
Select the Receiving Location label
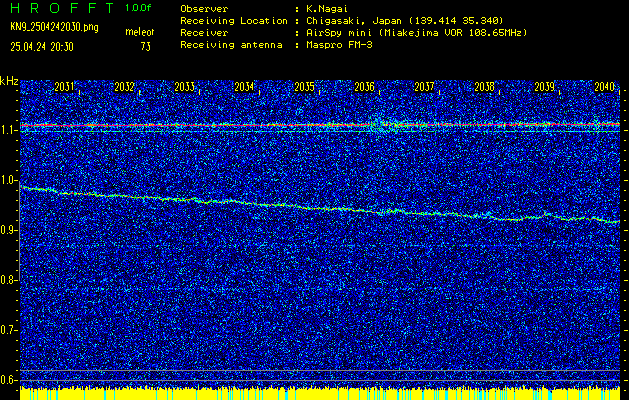pos(234,21)
